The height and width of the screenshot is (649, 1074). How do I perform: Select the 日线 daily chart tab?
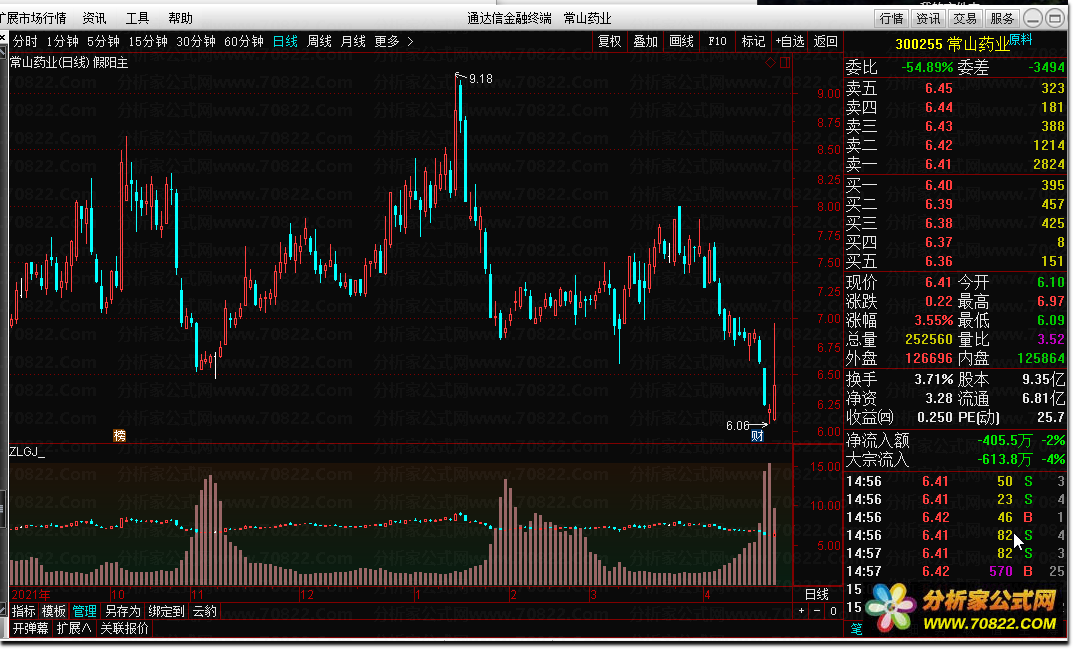pos(285,42)
